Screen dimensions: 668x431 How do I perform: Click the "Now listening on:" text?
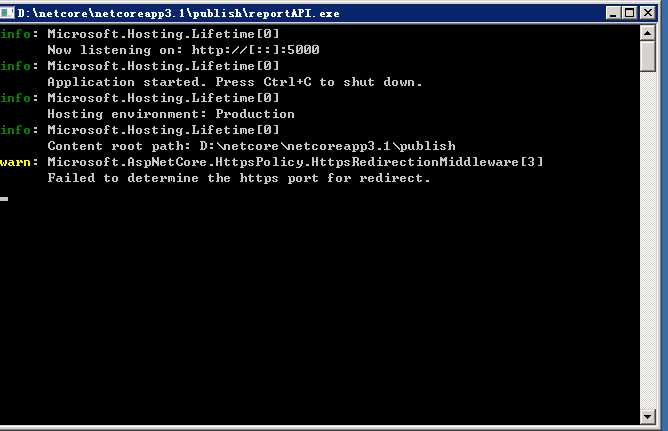pos(108,49)
